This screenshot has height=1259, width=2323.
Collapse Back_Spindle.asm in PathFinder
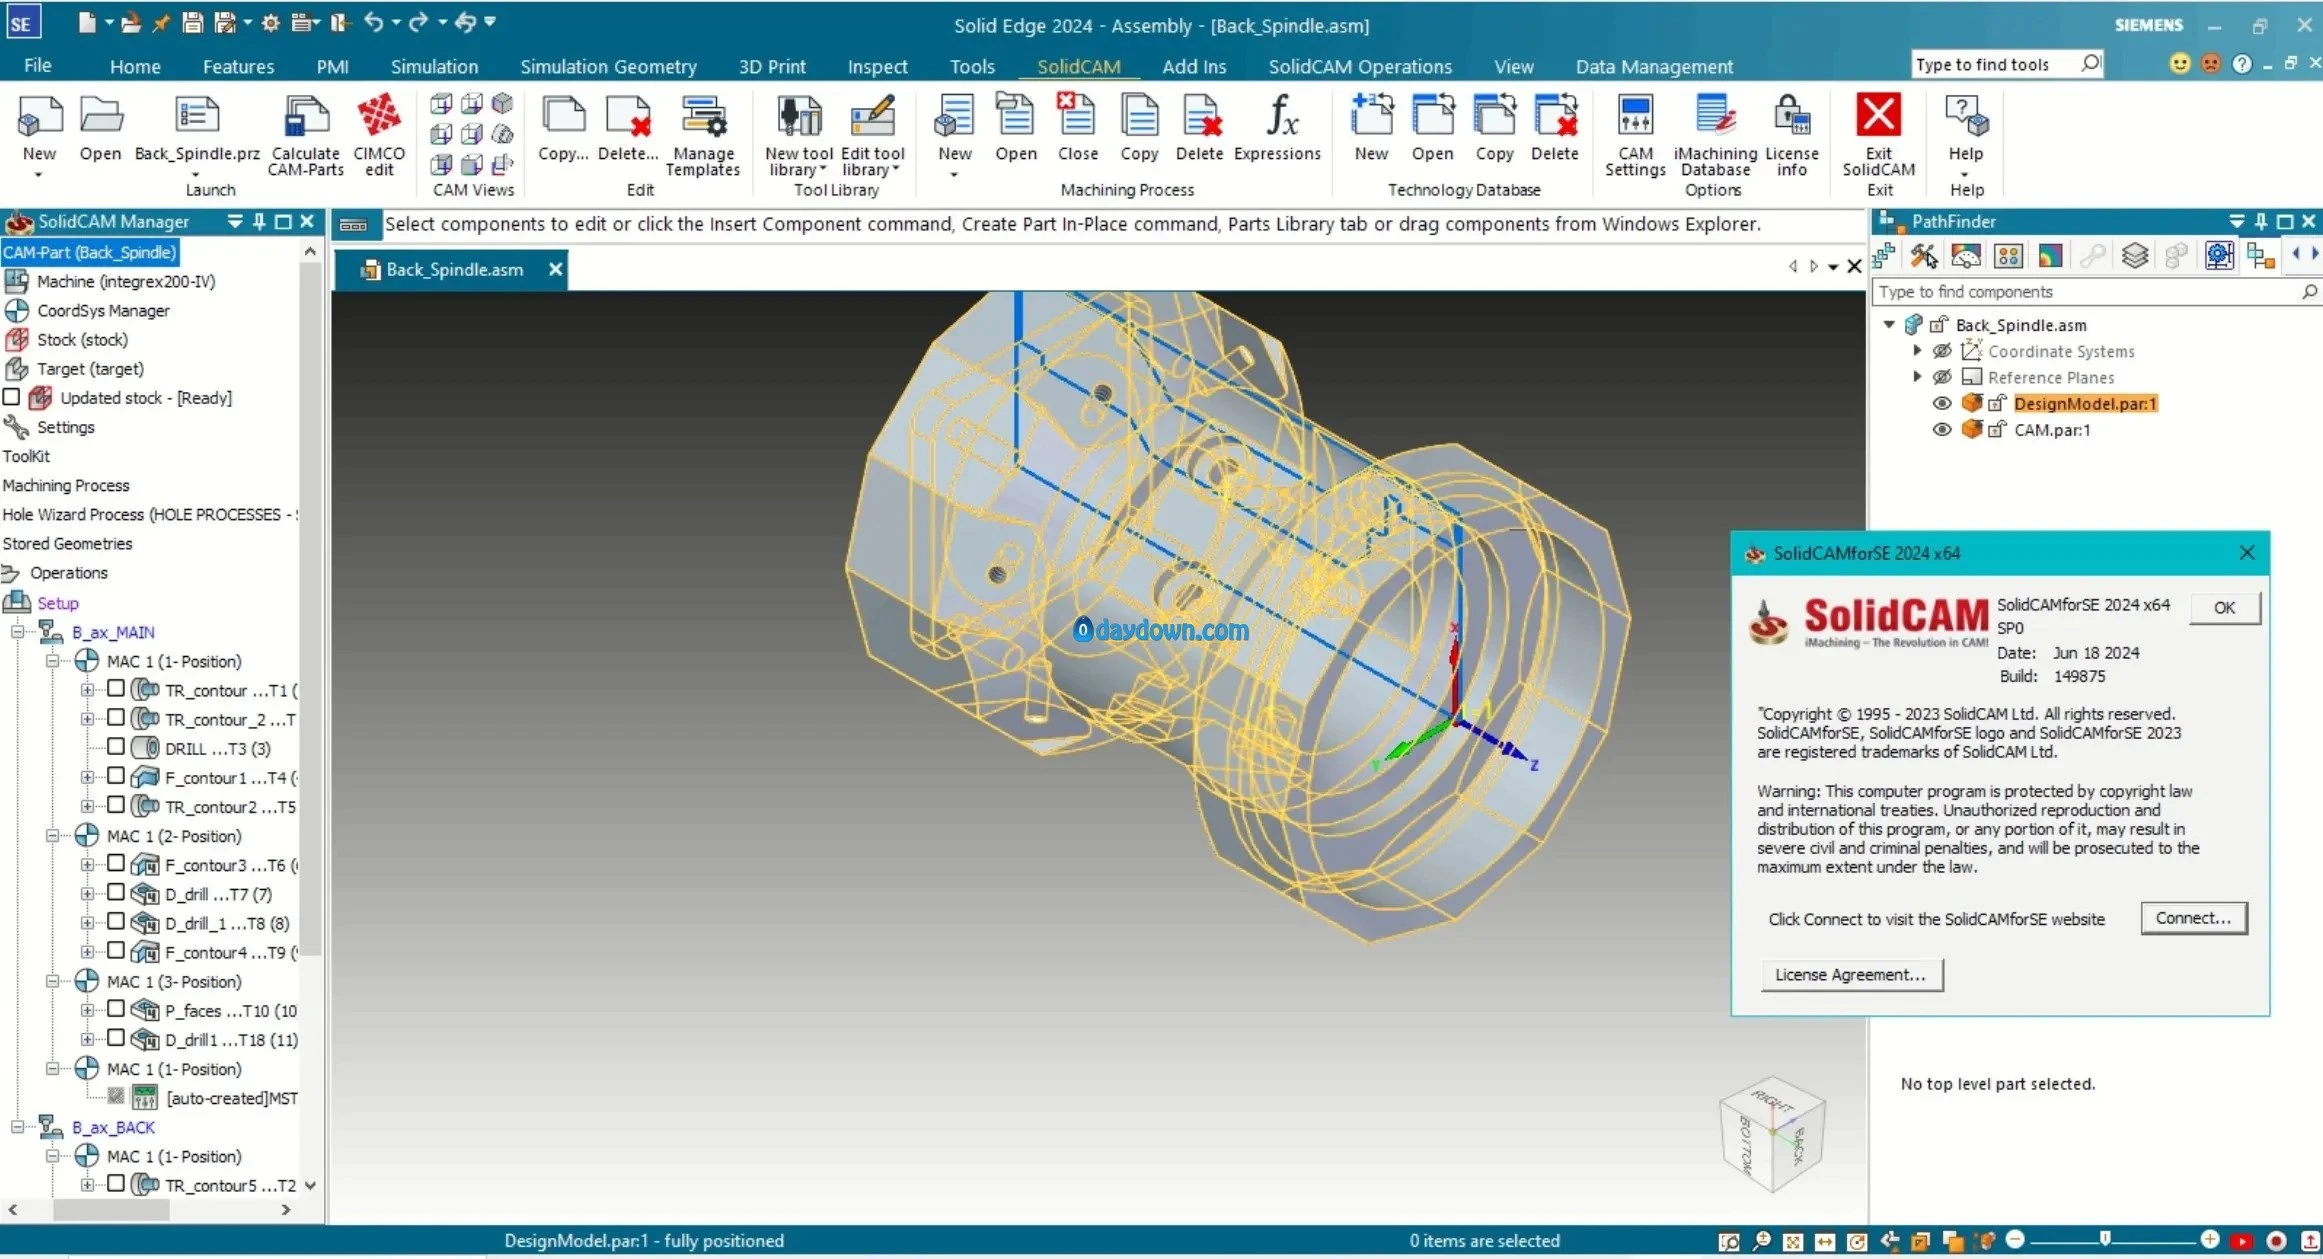tap(1889, 325)
